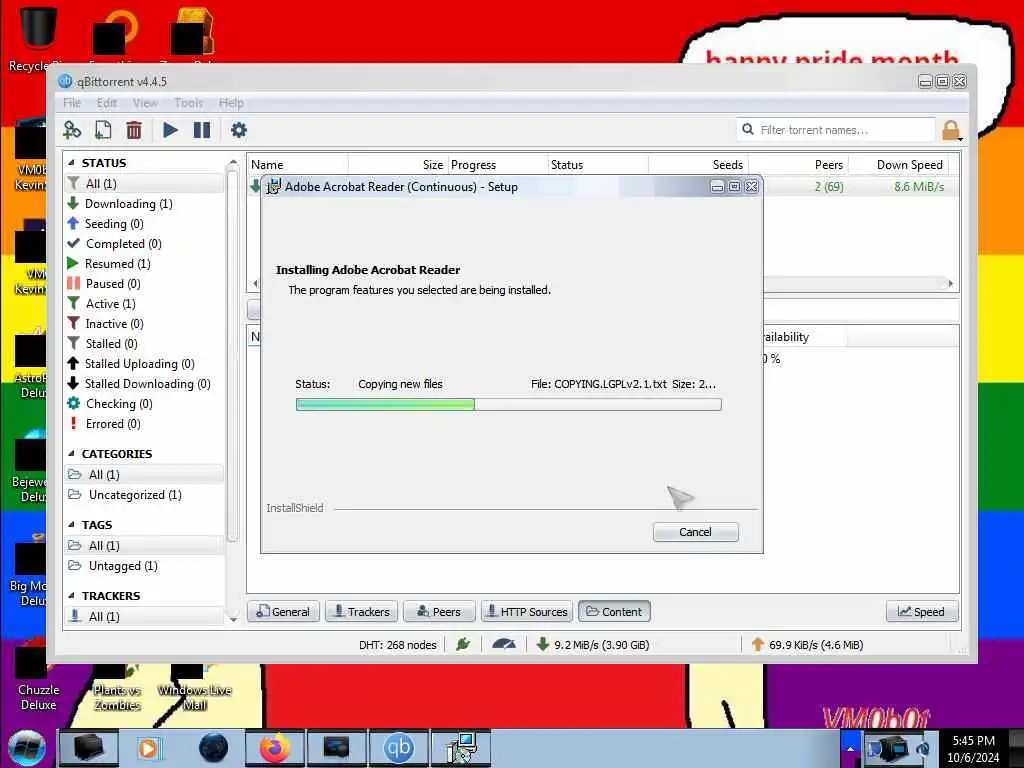Image resolution: width=1024 pixels, height=768 pixels.
Task: Open the View menu in qBittorrent
Action: pos(145,103)
